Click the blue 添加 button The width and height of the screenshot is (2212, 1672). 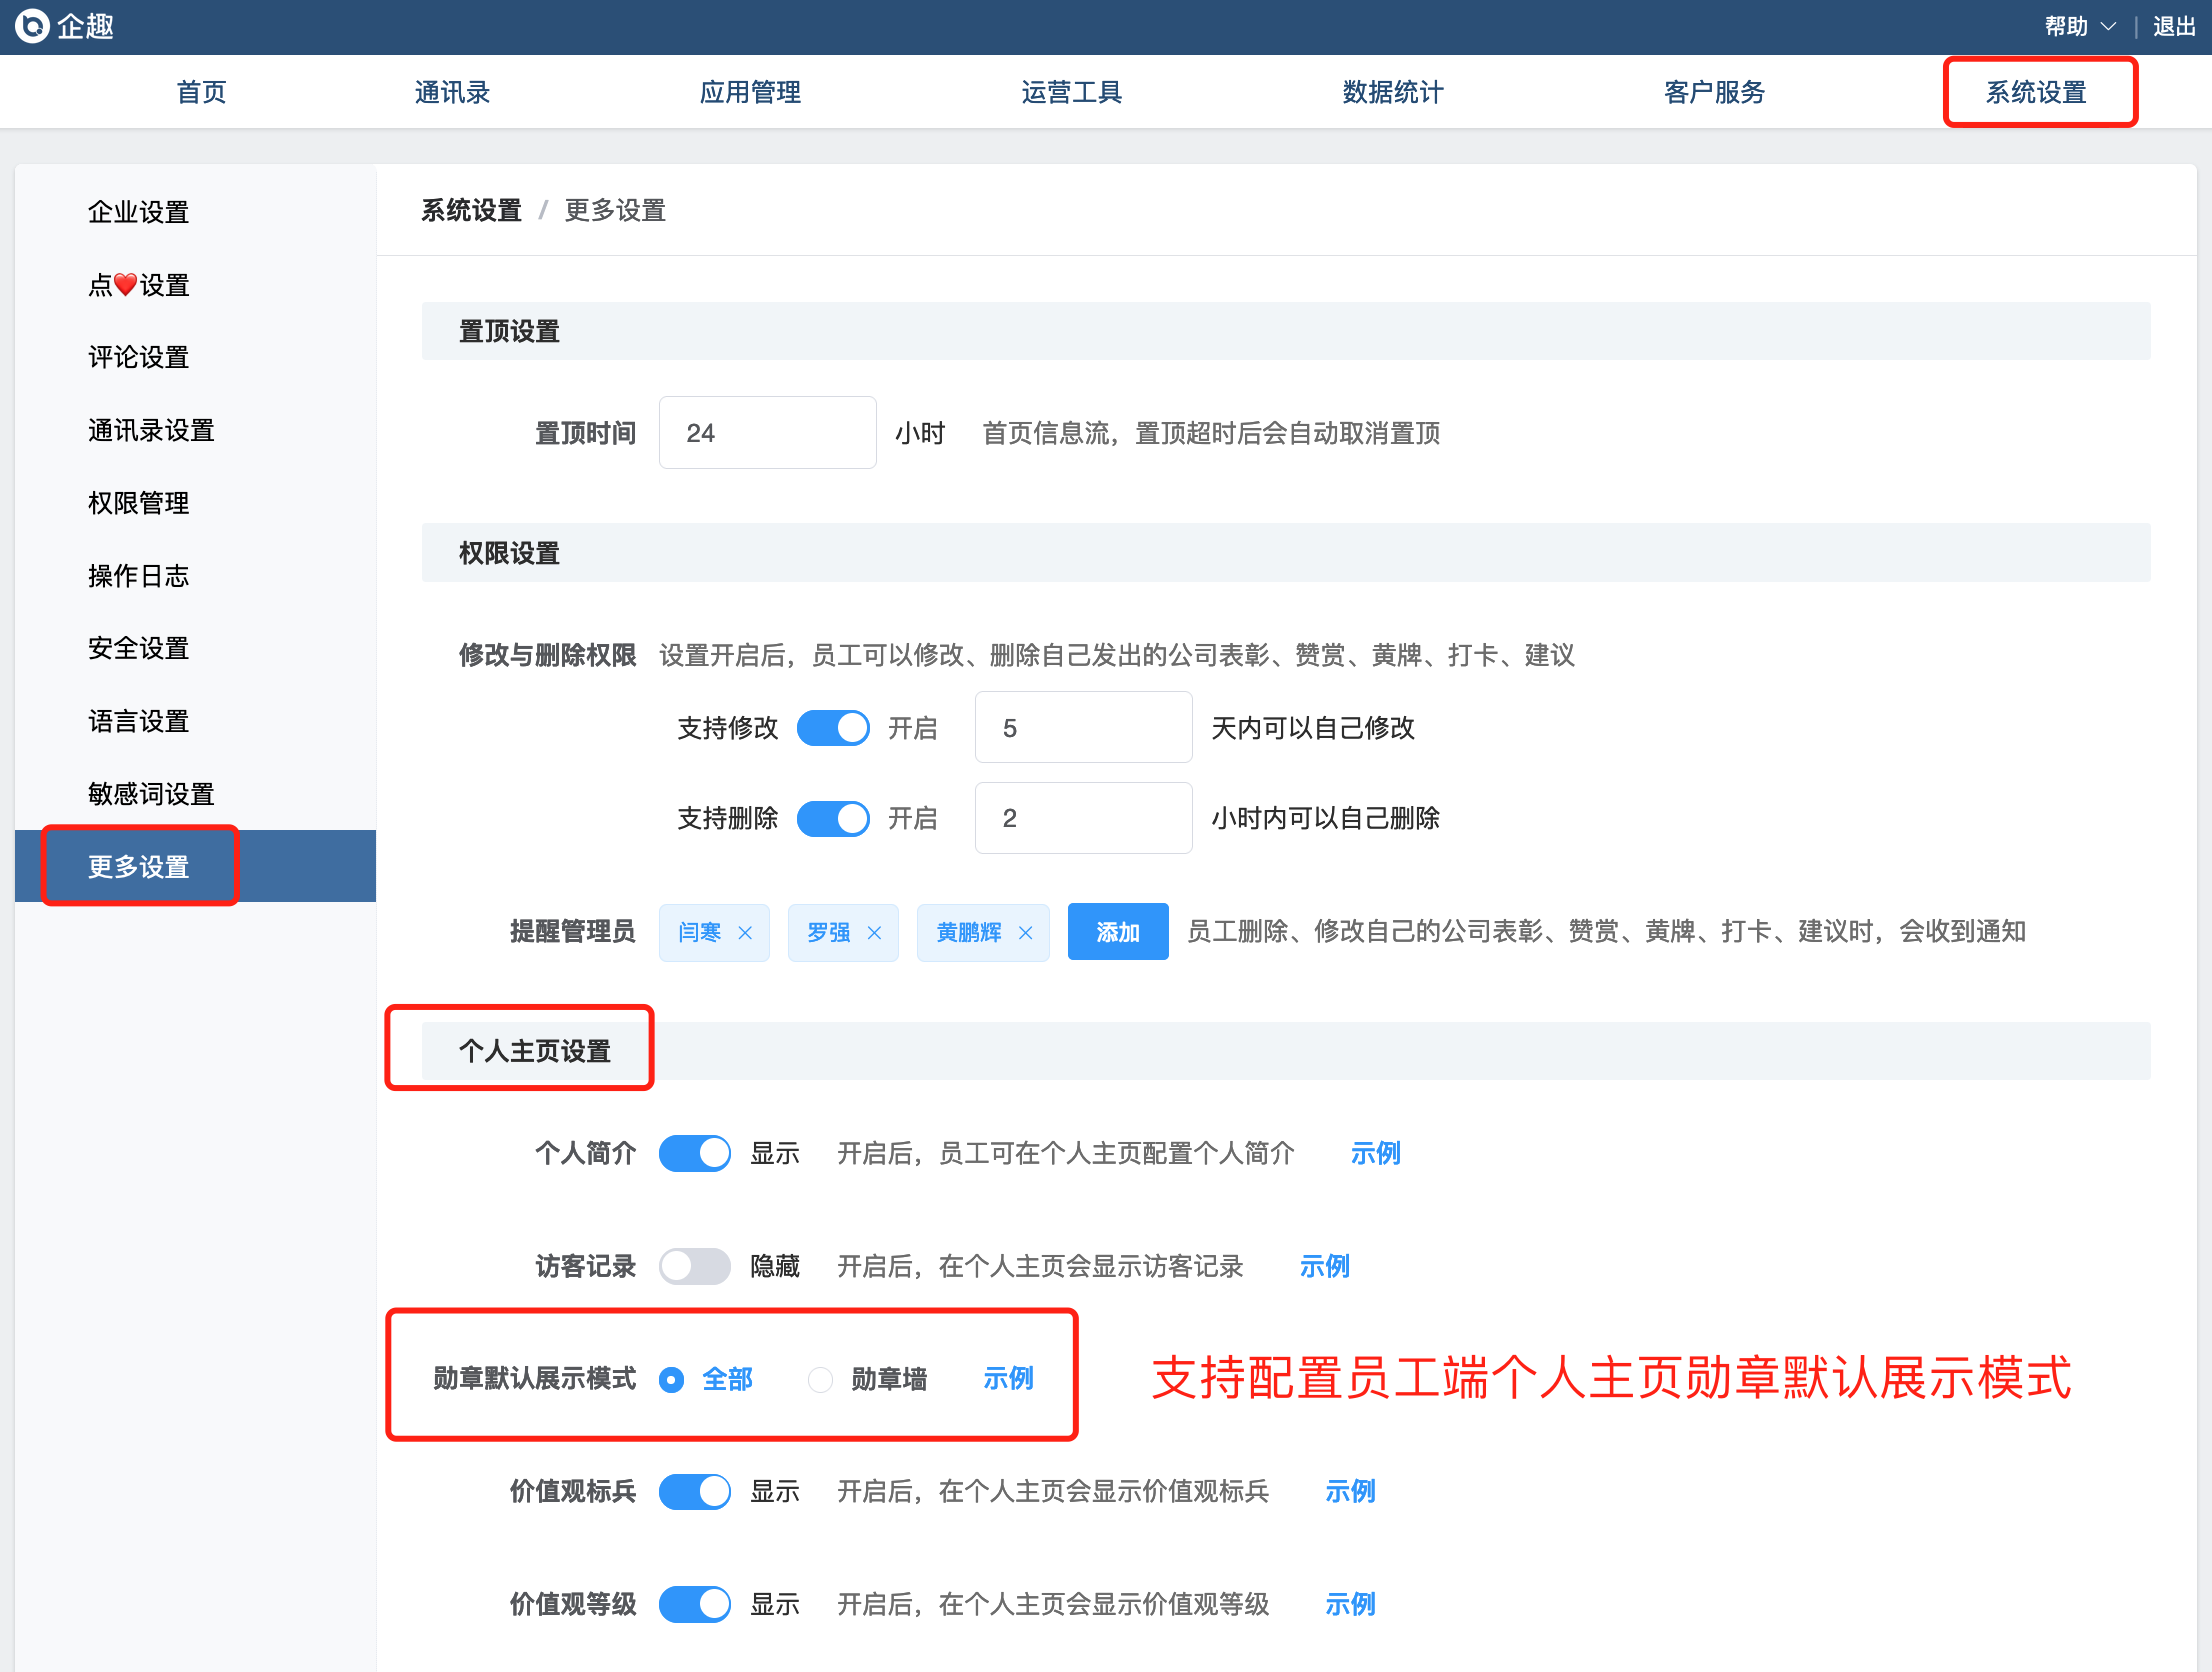1117,932
